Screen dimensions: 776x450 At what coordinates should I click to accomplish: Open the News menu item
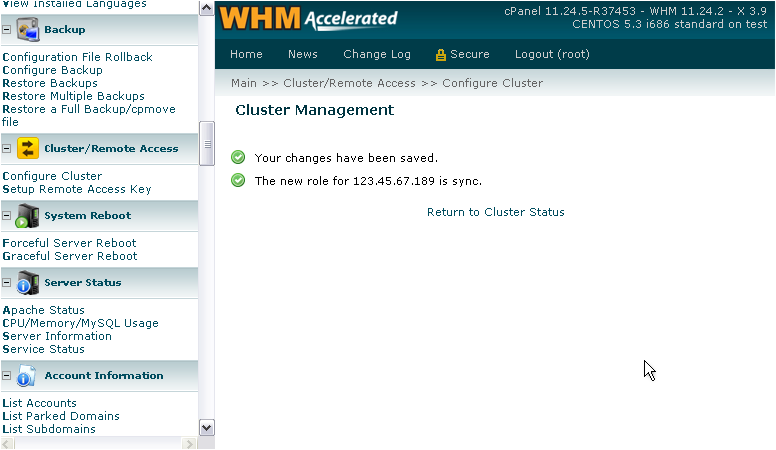[x=303, y=54]
